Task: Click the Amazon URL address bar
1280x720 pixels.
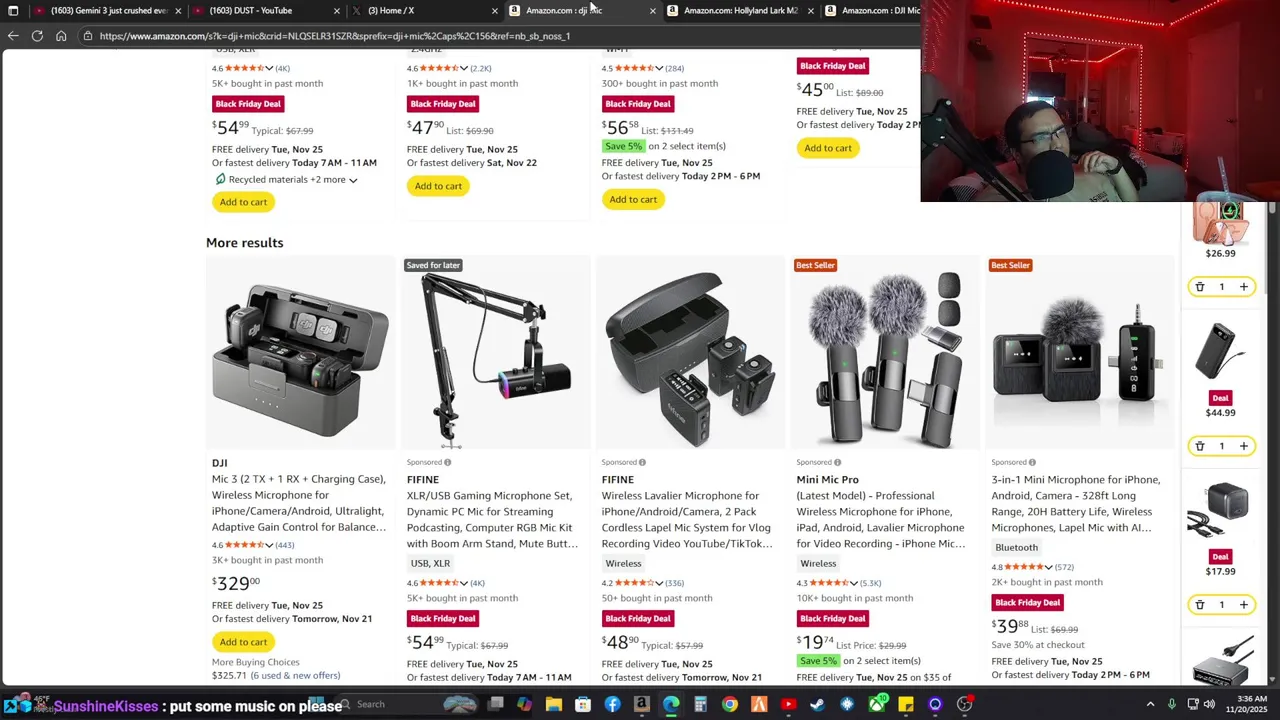Action: click(x=500, y=36)
